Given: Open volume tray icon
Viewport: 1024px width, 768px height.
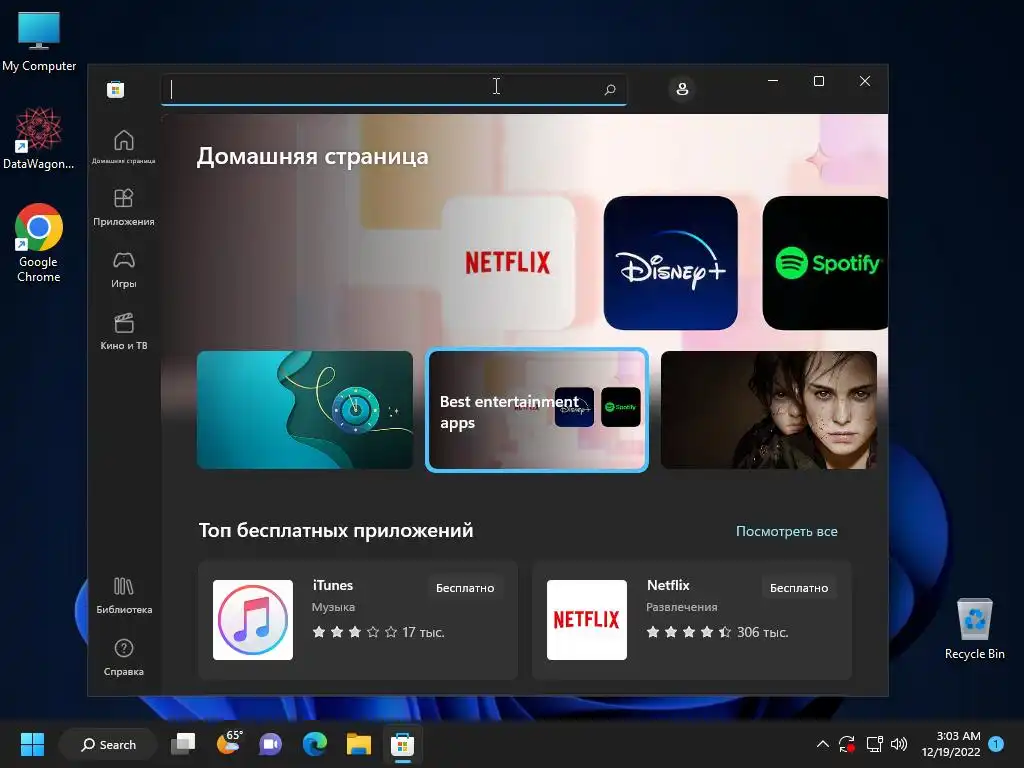Looking at the screenshot, I should [899, 744].
